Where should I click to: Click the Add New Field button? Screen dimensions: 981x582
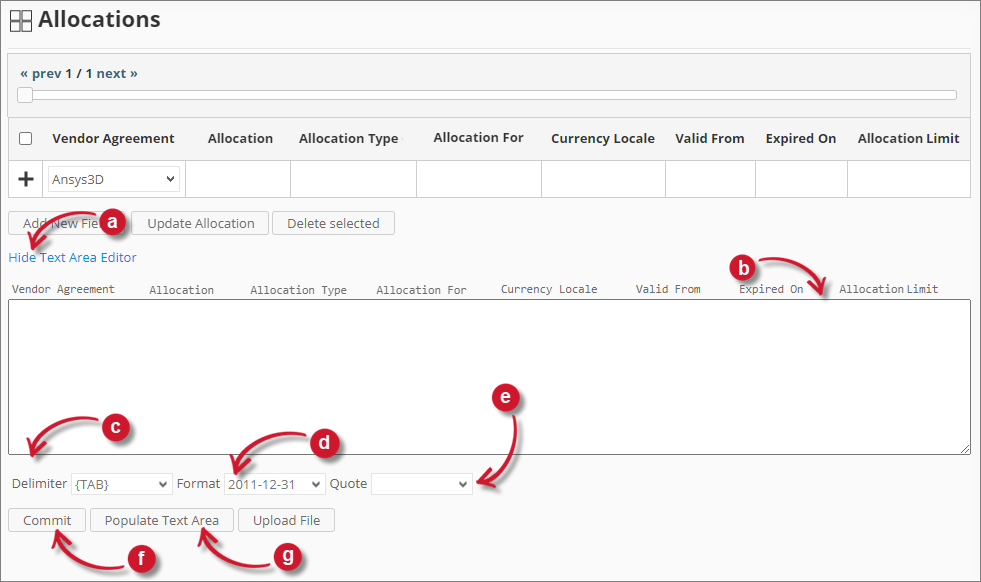point(66,223)
